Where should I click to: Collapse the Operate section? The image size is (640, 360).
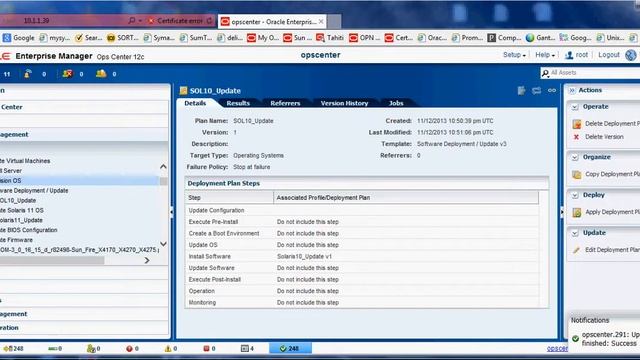click(x=575, y=107)
